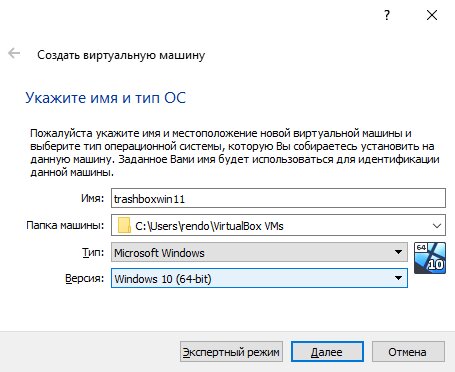Open the Windows 10 (64-bit) version dropdown
Screen dimensions: 455x372
click(x=259, y=278)
